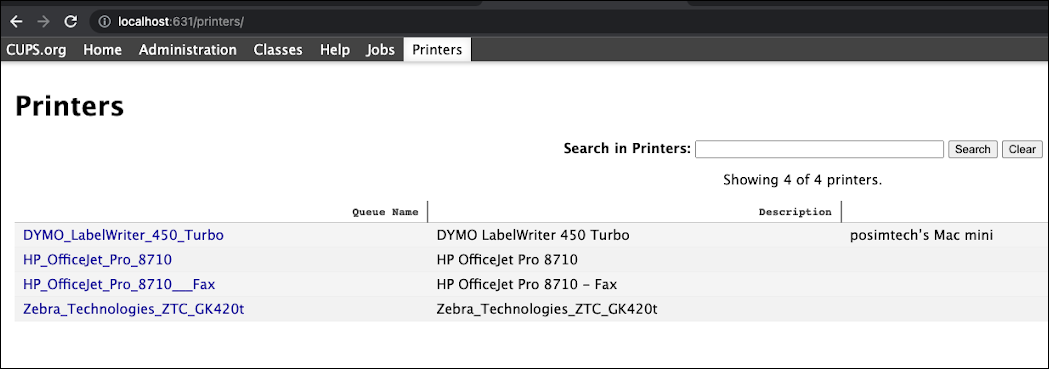Select the HP OfficeJet Pro 8710 - Fax description
The image size is (1049, 369).
(x=527, y=284)
